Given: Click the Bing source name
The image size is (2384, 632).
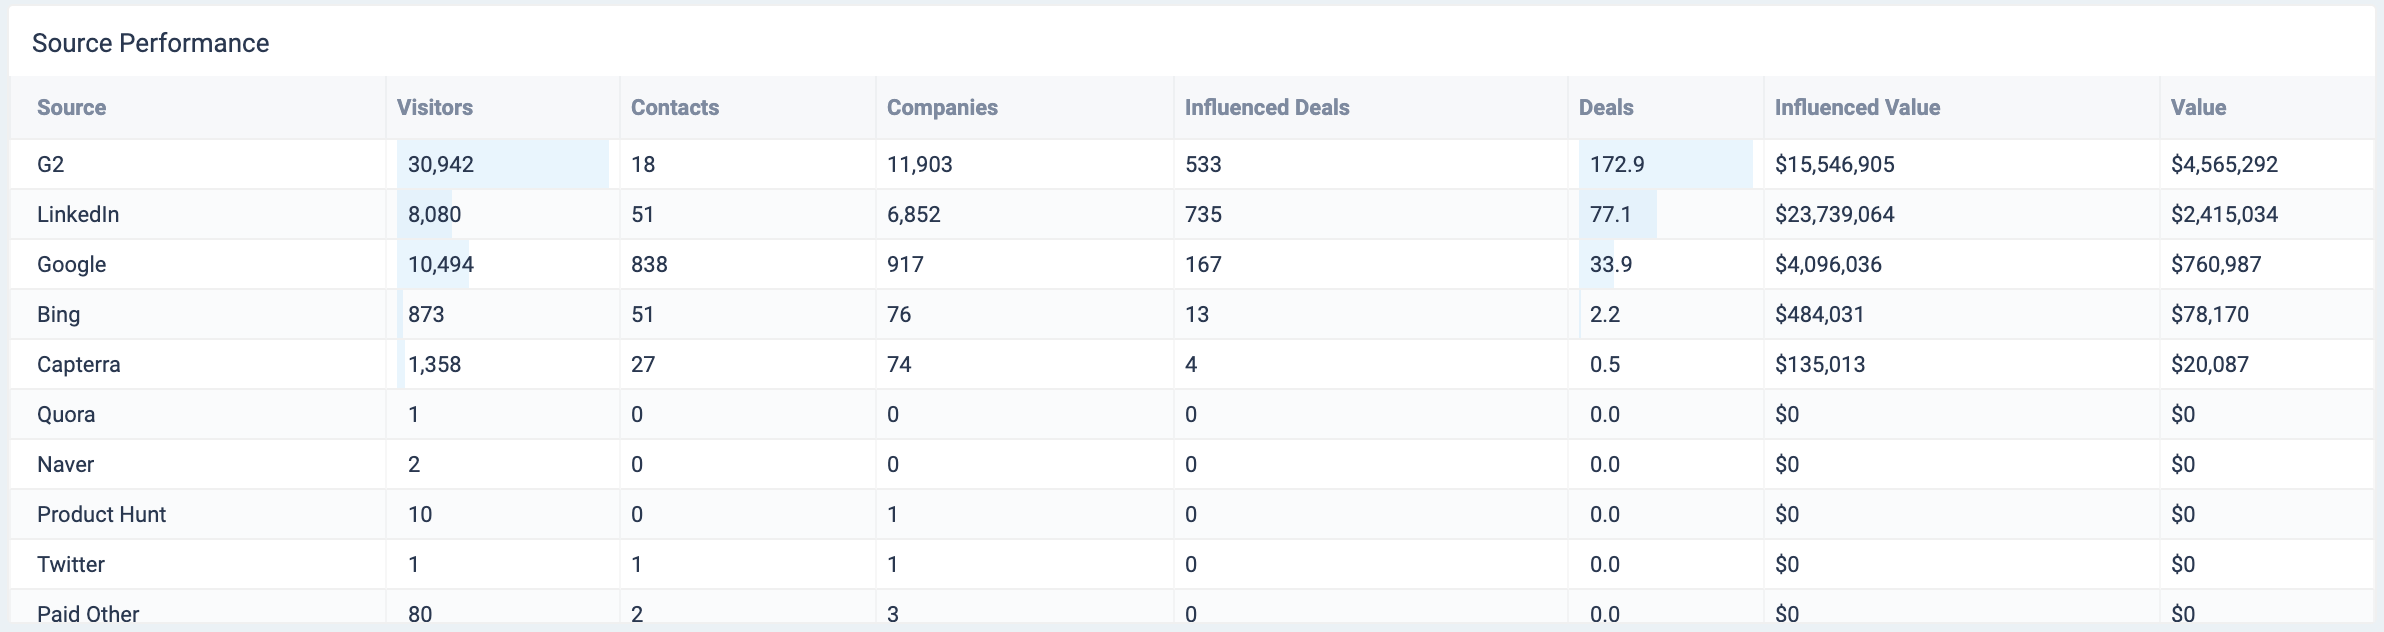Looking at the screenshot, I should click(x=58, y=314).
